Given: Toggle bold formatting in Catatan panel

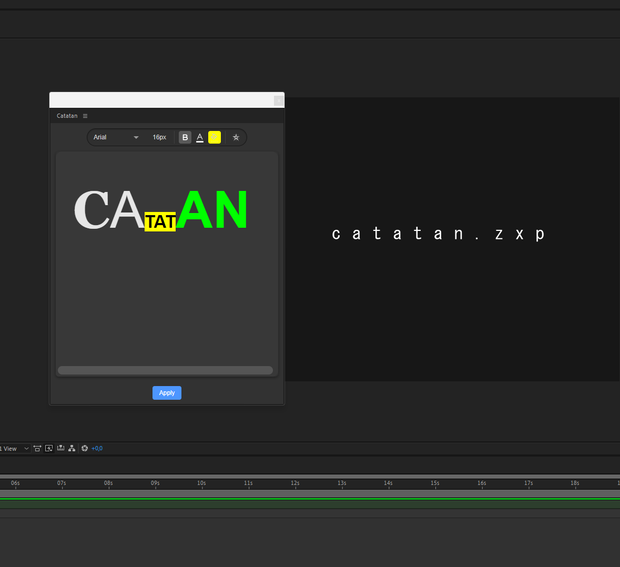Looking at the screenshot, I should pyautogui.click(x=185, y=137).
